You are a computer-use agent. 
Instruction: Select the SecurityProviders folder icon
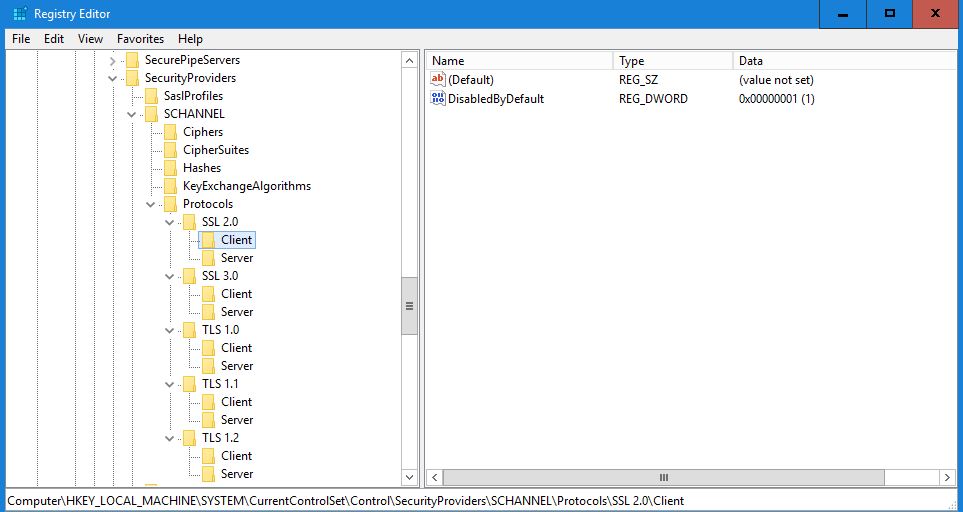coord(132,78)
